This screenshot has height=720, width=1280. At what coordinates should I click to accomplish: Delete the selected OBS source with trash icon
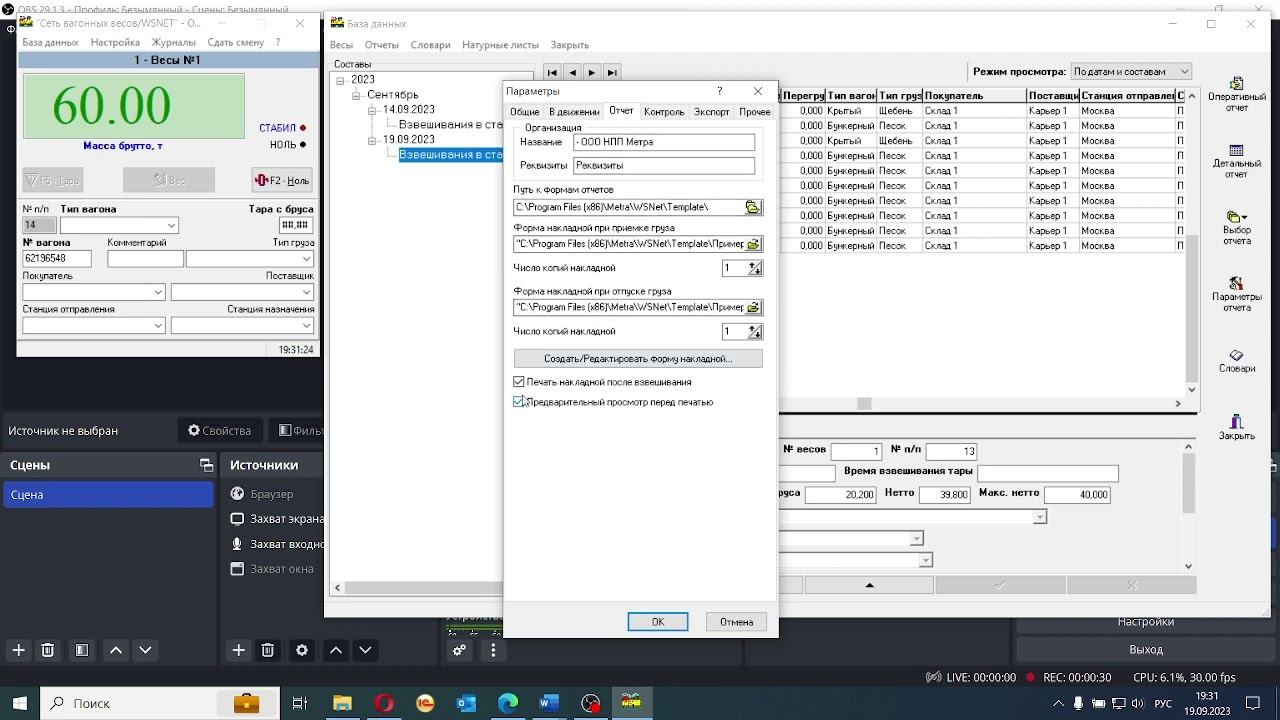[x=267, y=650]
